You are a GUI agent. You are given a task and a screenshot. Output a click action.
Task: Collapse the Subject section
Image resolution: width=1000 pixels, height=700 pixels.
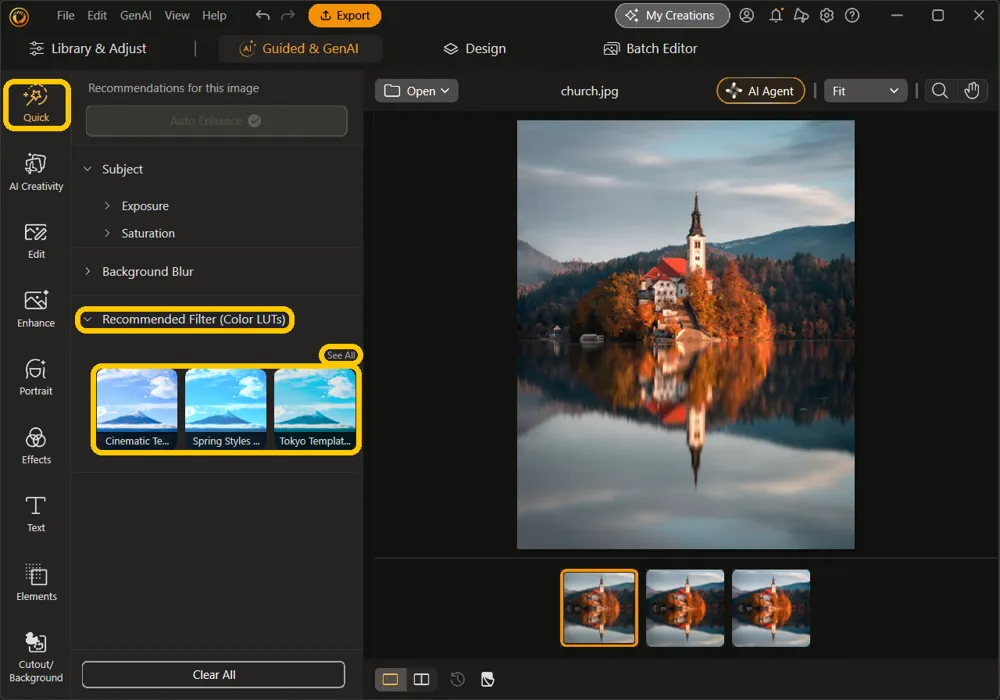88,169
